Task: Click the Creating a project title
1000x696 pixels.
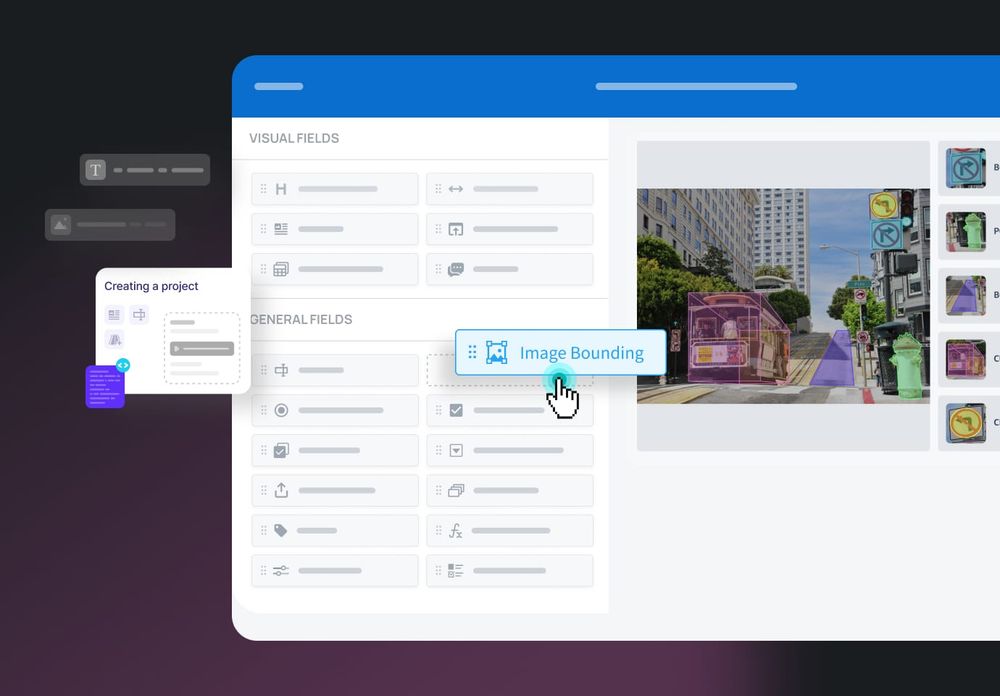Action: tap(151, 286)
